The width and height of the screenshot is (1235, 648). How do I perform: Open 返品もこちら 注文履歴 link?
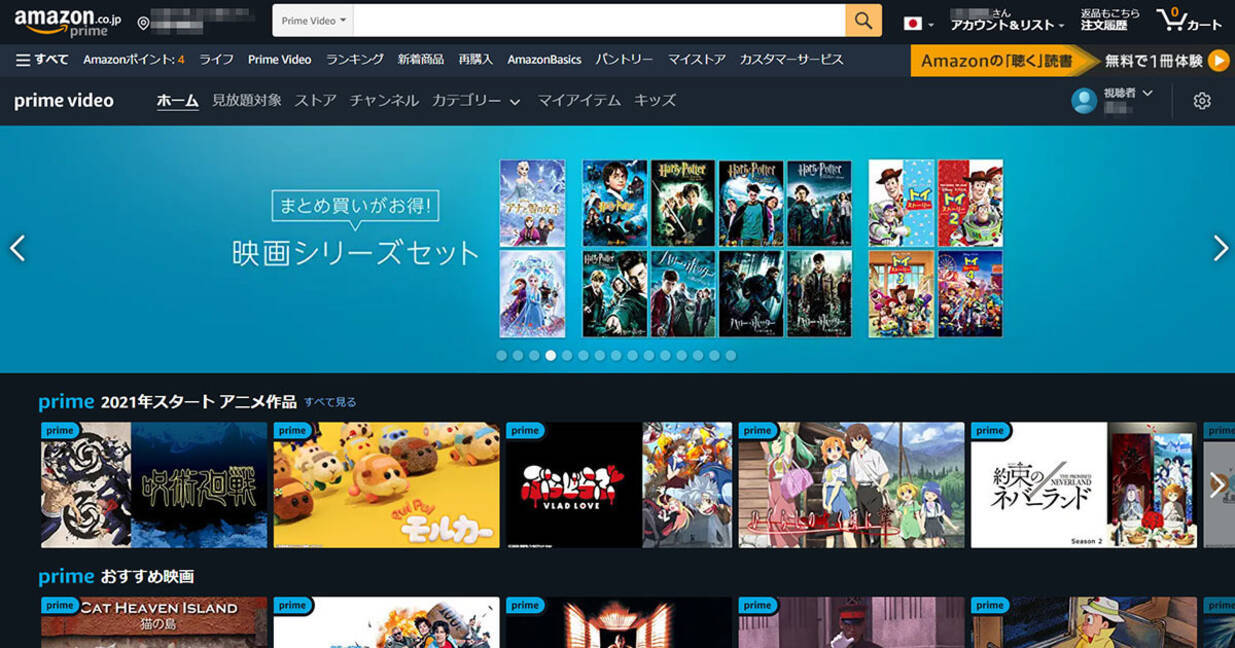pyautogui.click(x=1110, y=20)
